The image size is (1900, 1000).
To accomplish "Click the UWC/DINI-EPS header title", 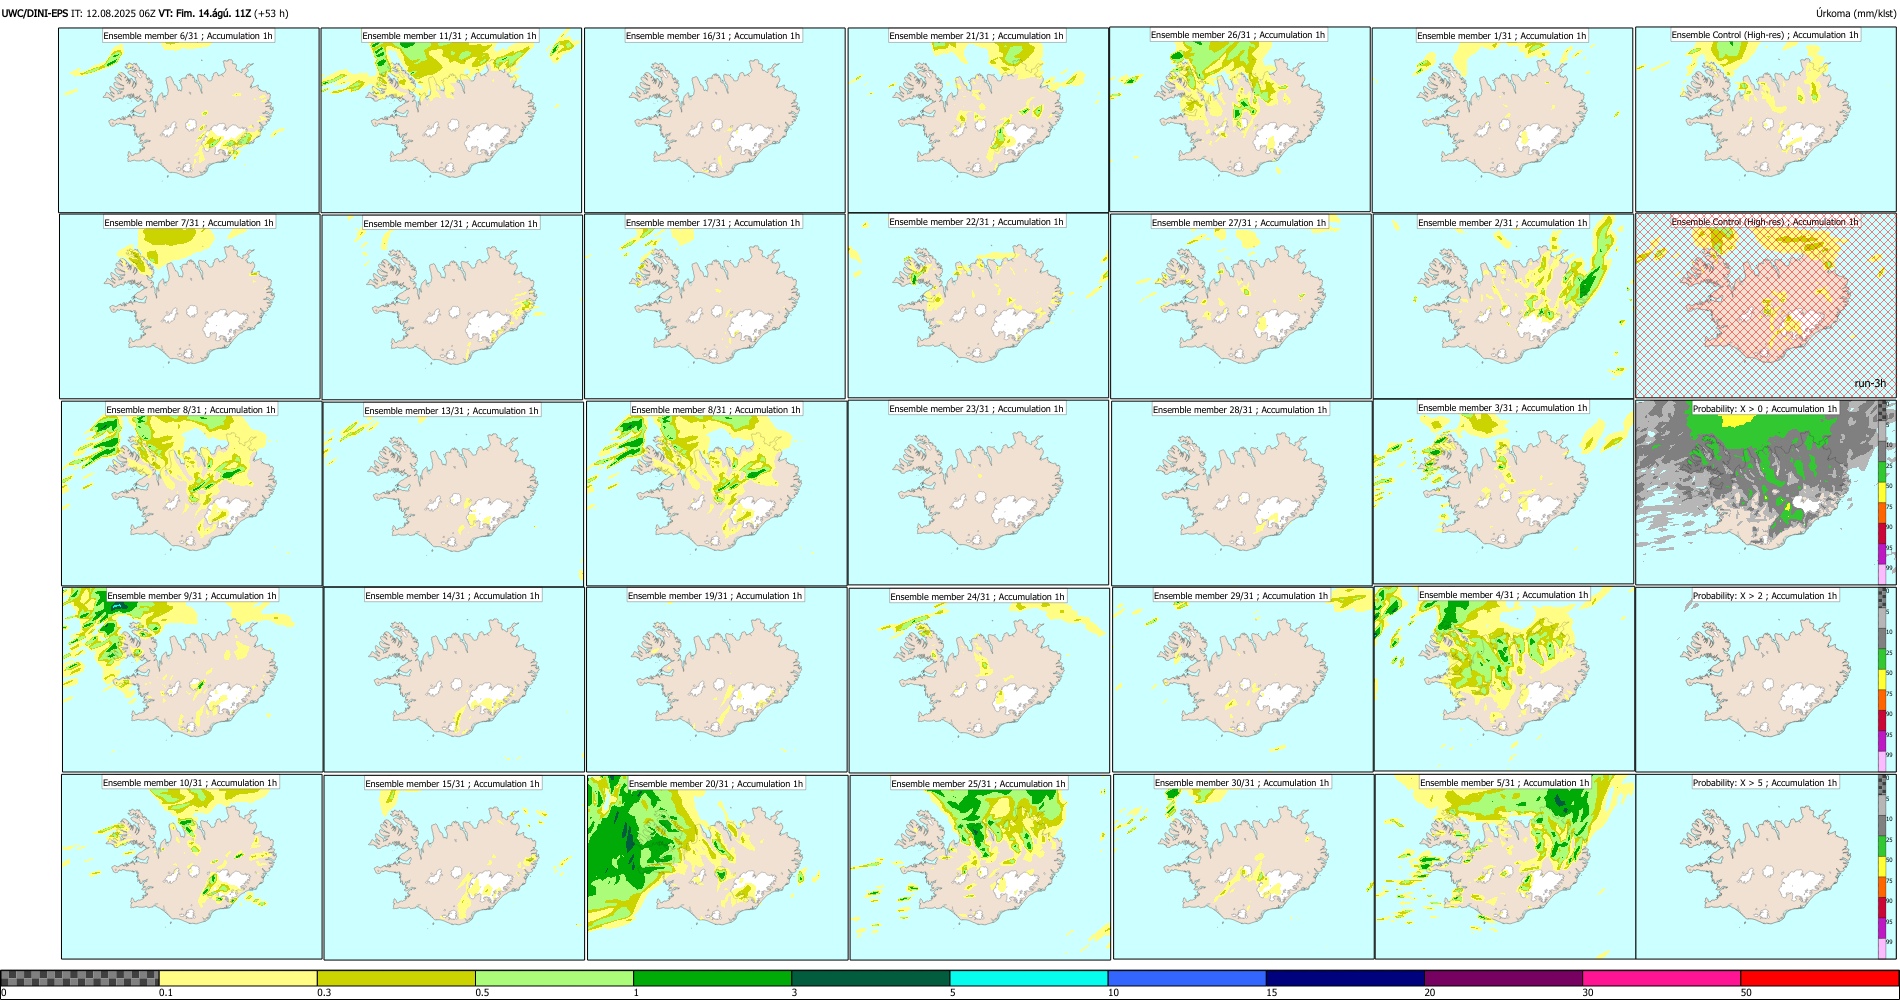I will coord(35,13).
